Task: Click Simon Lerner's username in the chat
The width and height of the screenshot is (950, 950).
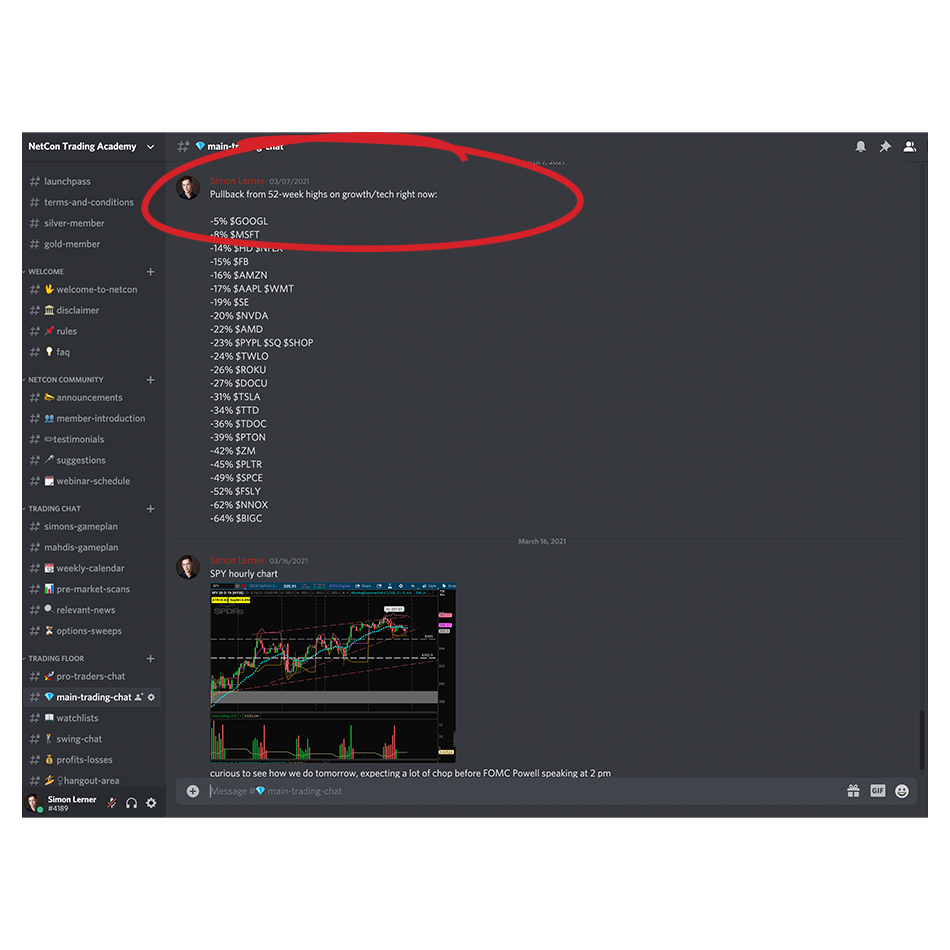Action: click(236, 181)
